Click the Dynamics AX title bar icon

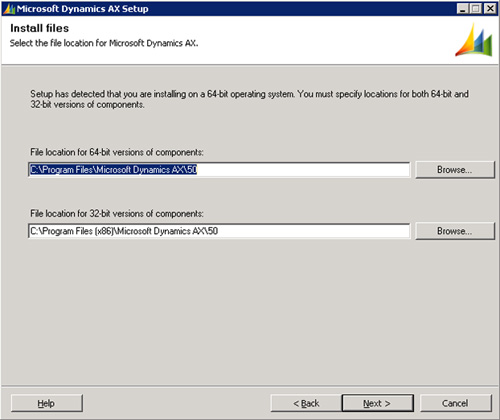point(9,9)
